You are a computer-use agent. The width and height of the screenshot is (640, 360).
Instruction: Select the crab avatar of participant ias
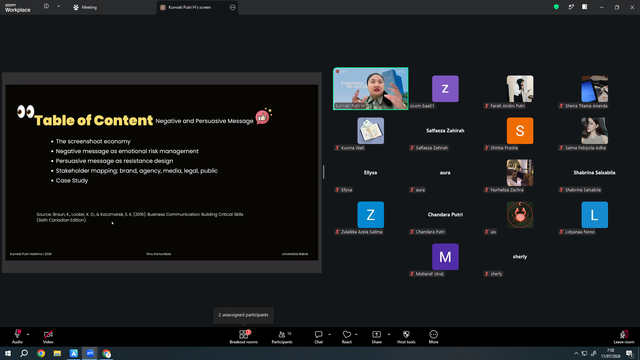[520, 215]
